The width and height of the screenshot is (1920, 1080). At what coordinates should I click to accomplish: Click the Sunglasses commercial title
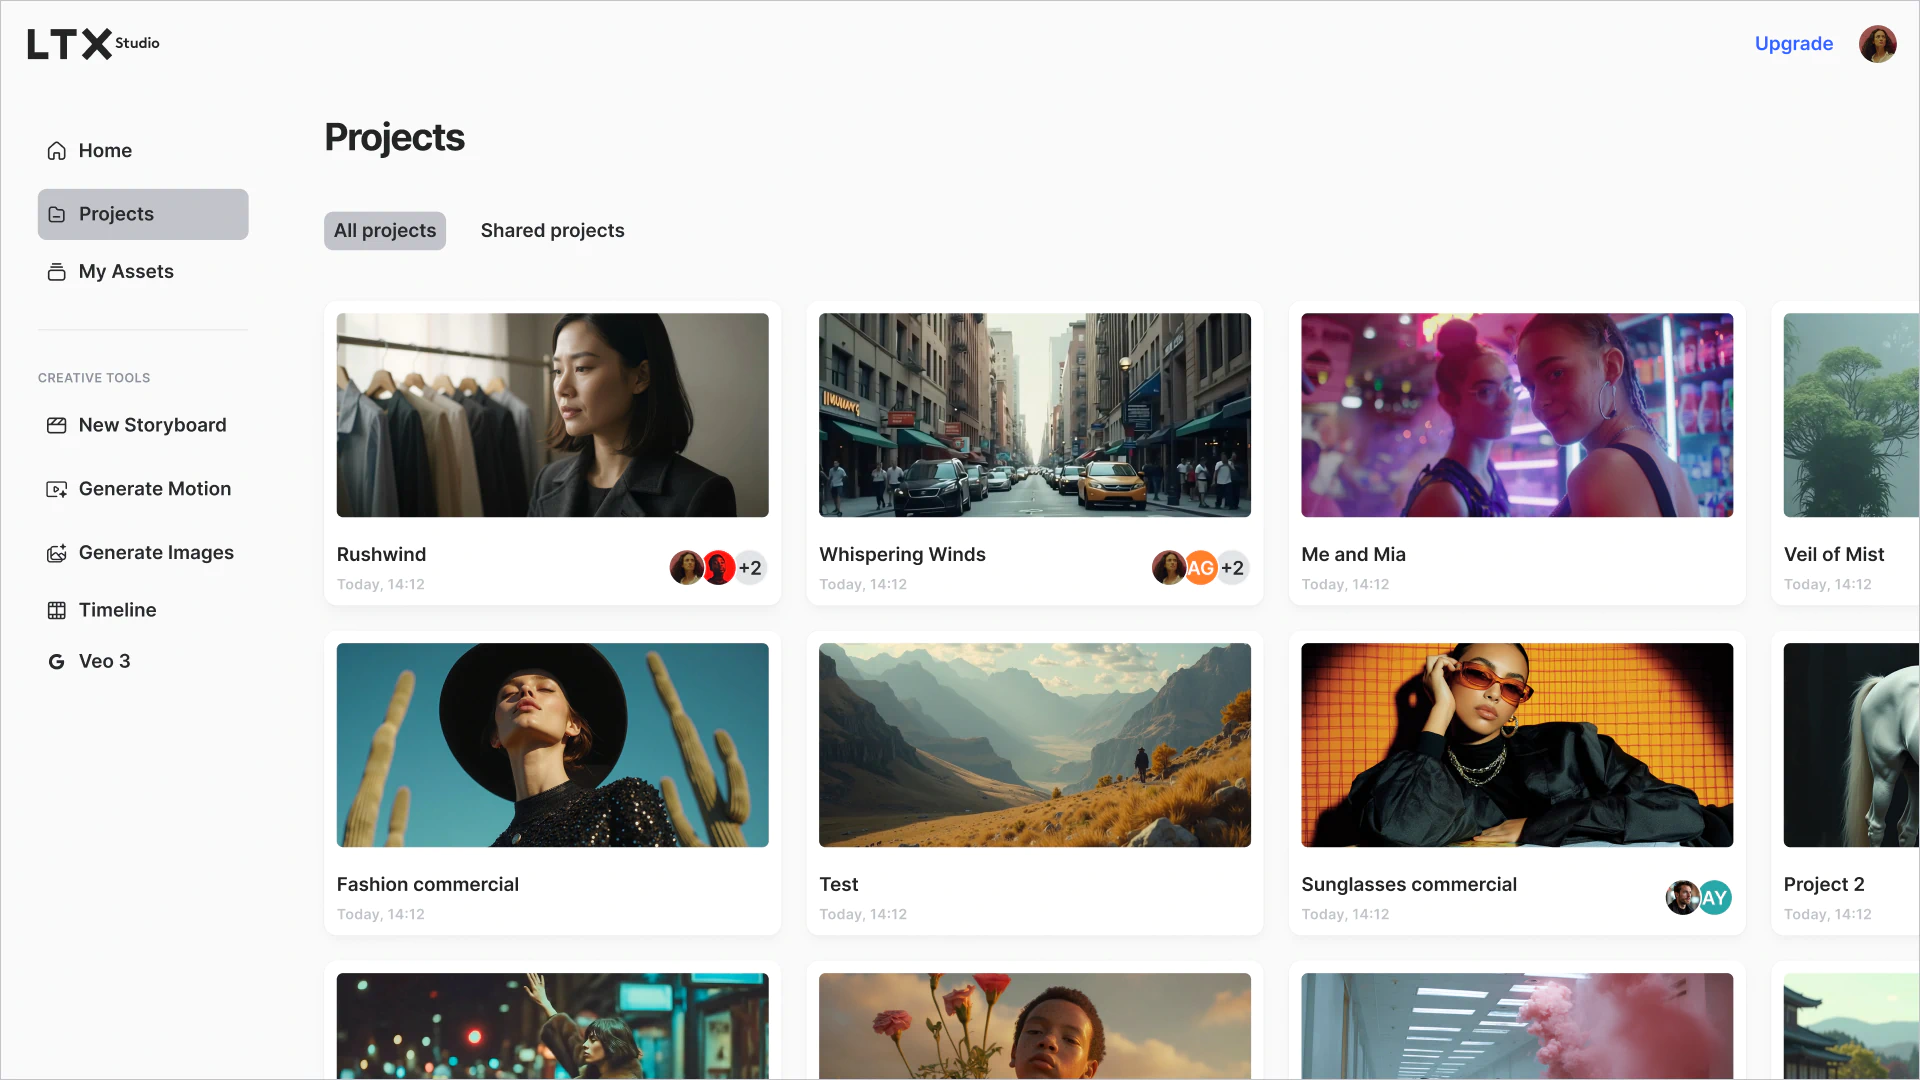click(x=1409, y=885)
